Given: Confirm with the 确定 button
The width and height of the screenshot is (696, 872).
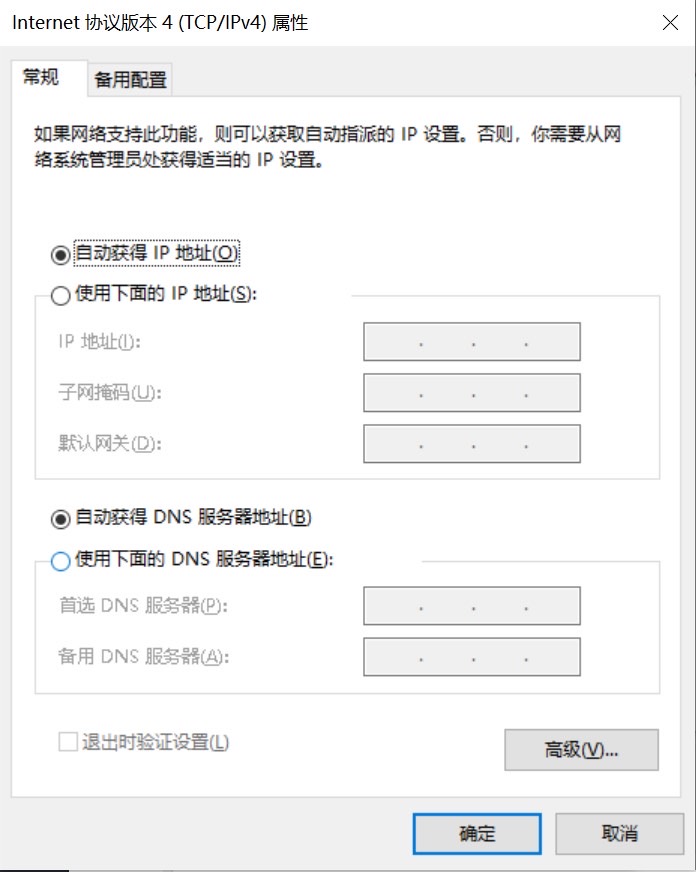Looking at the screenshot, I should click(477, 833).
